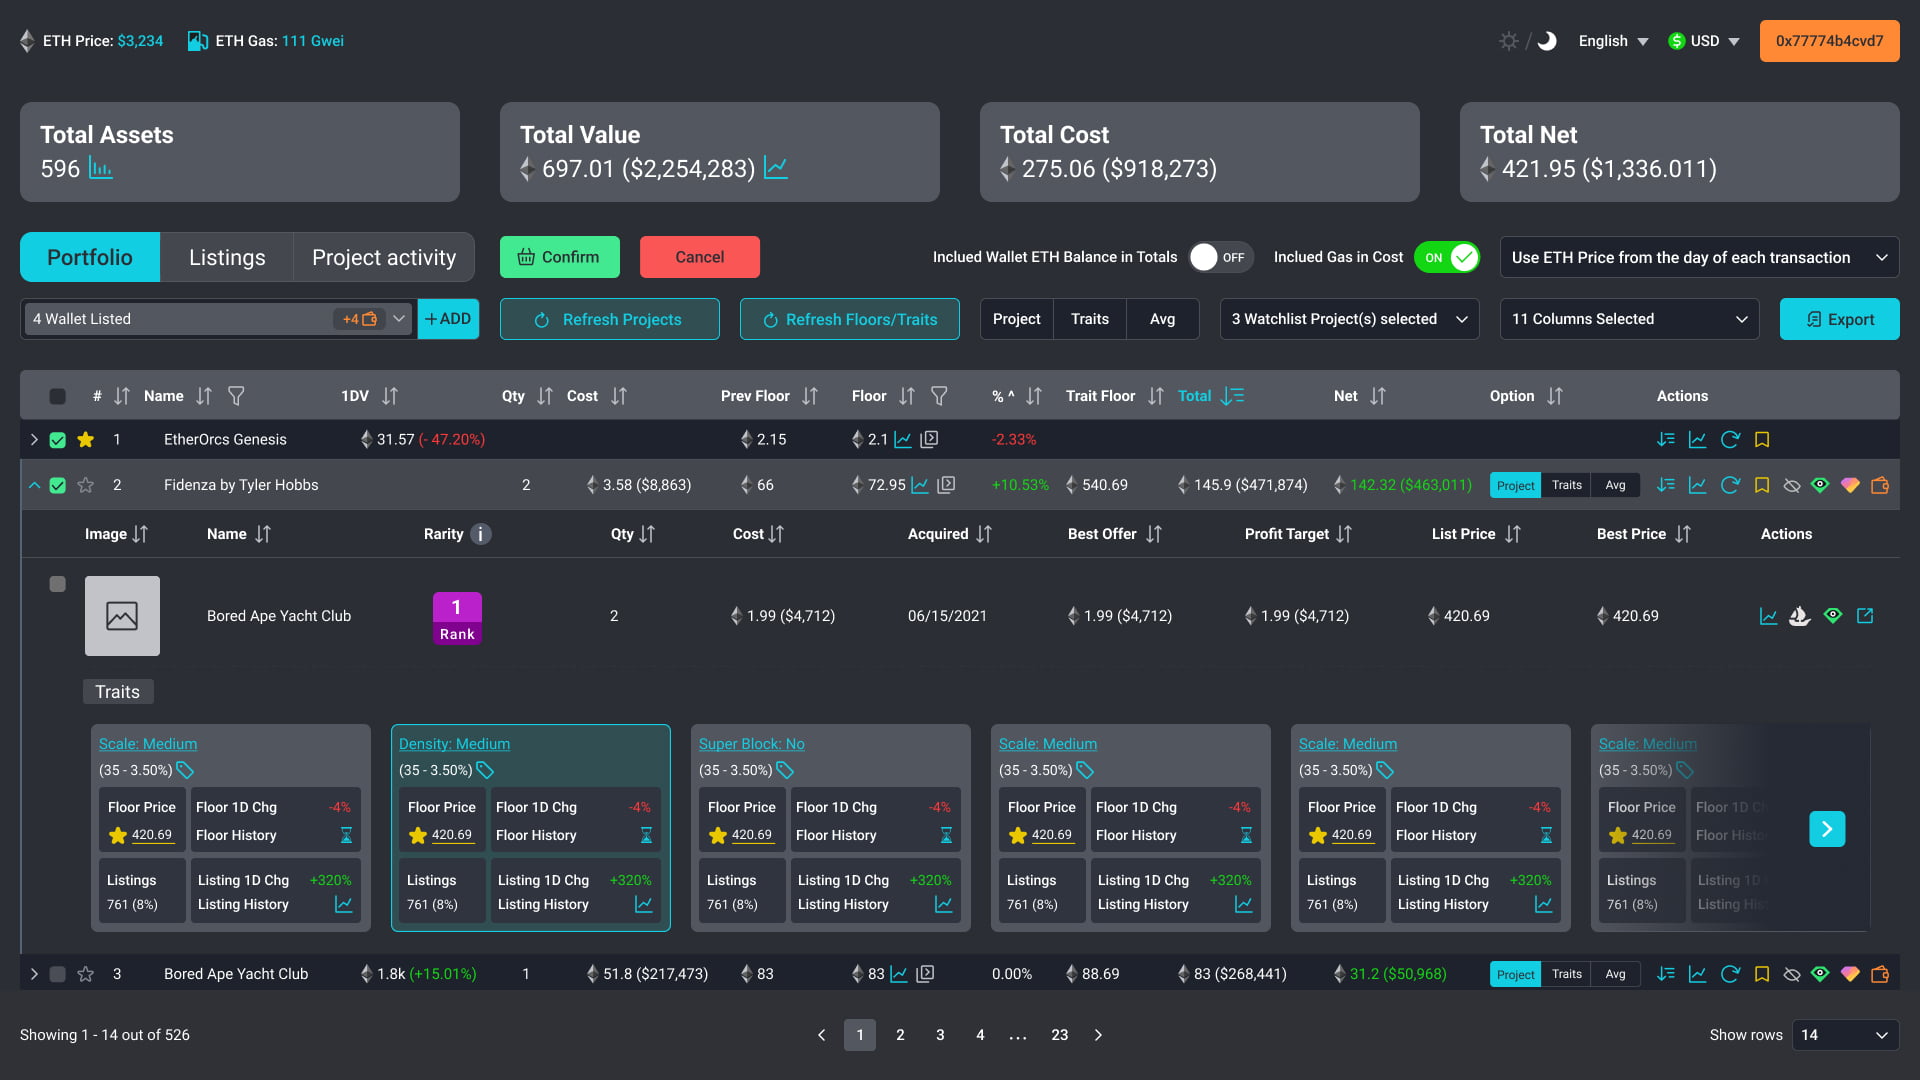The width and height of the screenshot is (1920, 1080).
Task: Turn off the Included Gas in Cost switch
Action: [x=1447, y=257]
